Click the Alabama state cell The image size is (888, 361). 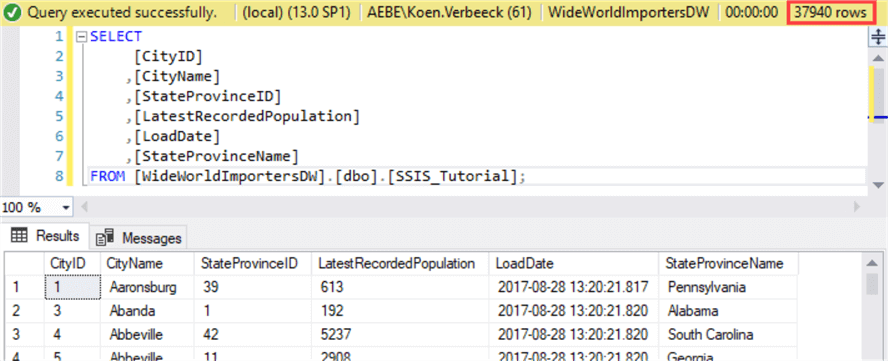tap(729, 311)
